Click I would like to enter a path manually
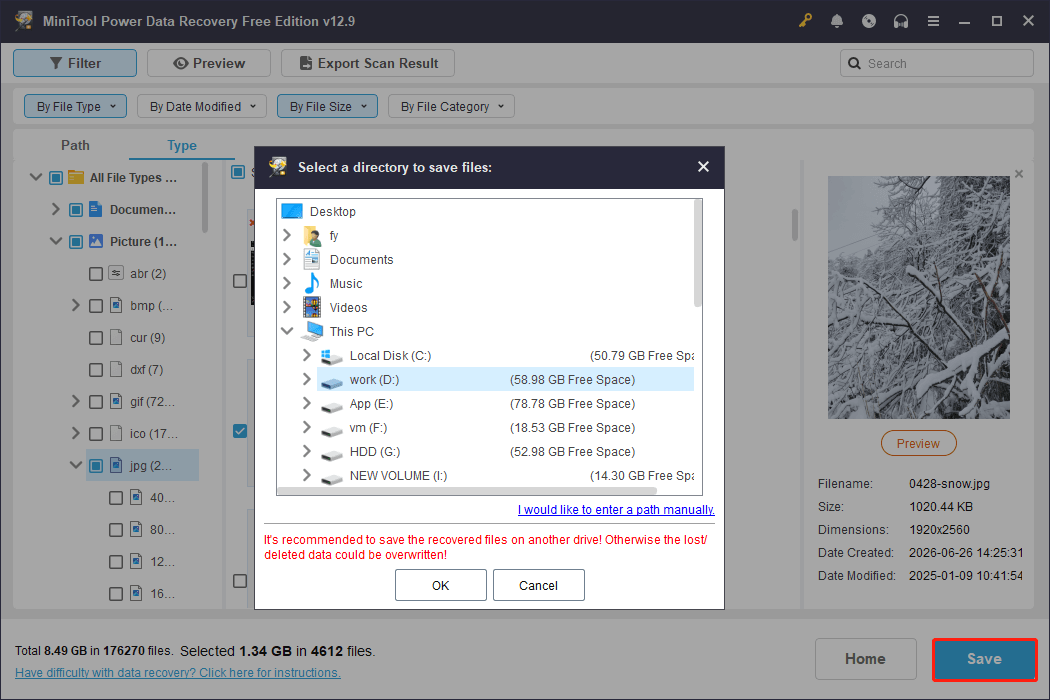Viewport: 1050px width, 700px height. point(616,510)
